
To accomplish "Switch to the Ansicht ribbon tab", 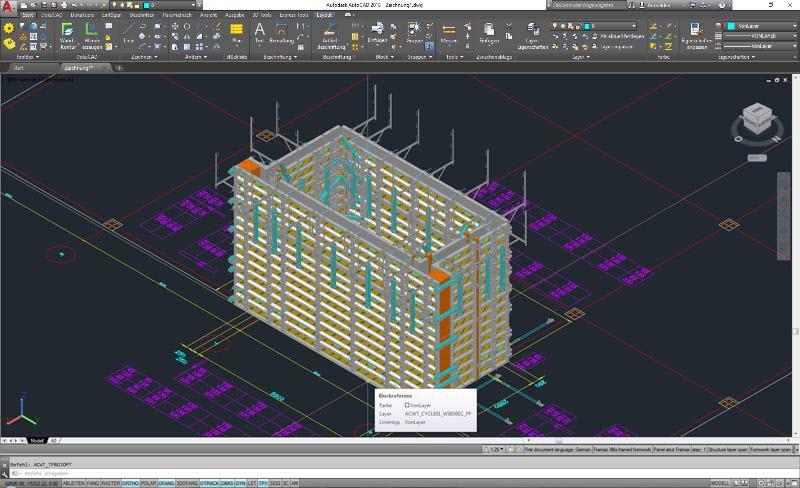I will pyautogui.click(x=208, y=16).
